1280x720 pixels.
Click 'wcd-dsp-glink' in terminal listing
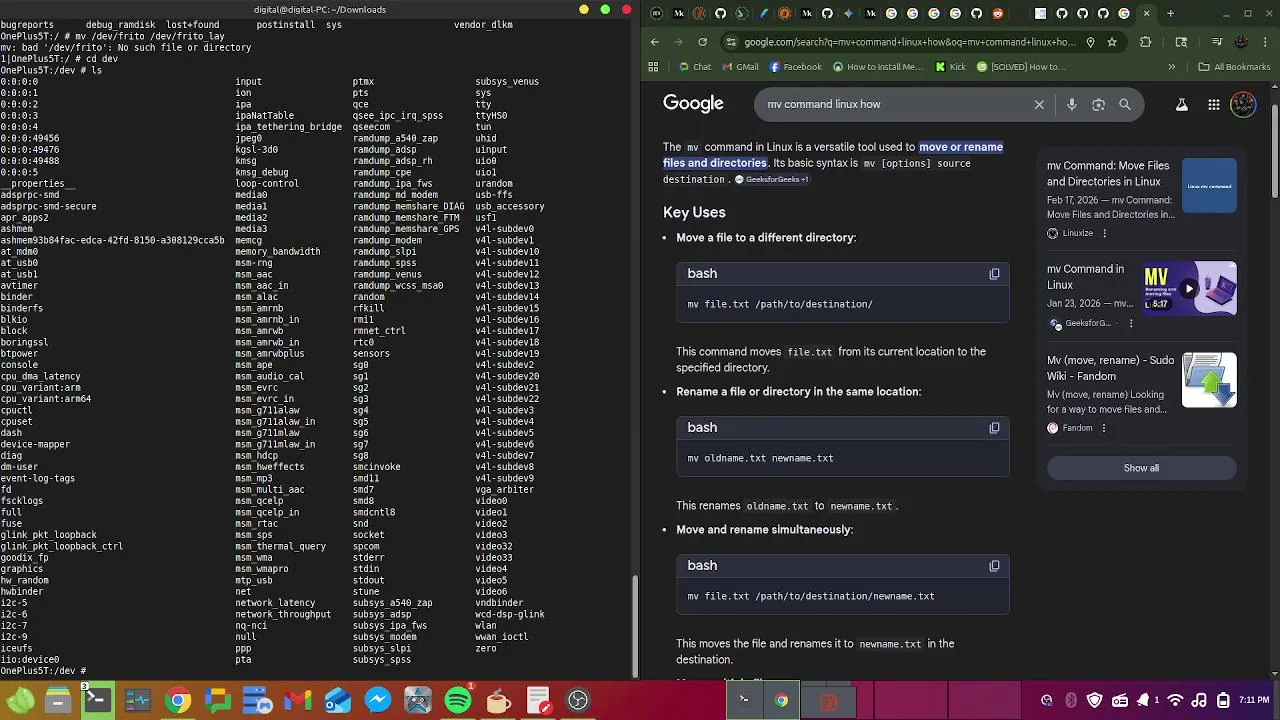[510, 615]
